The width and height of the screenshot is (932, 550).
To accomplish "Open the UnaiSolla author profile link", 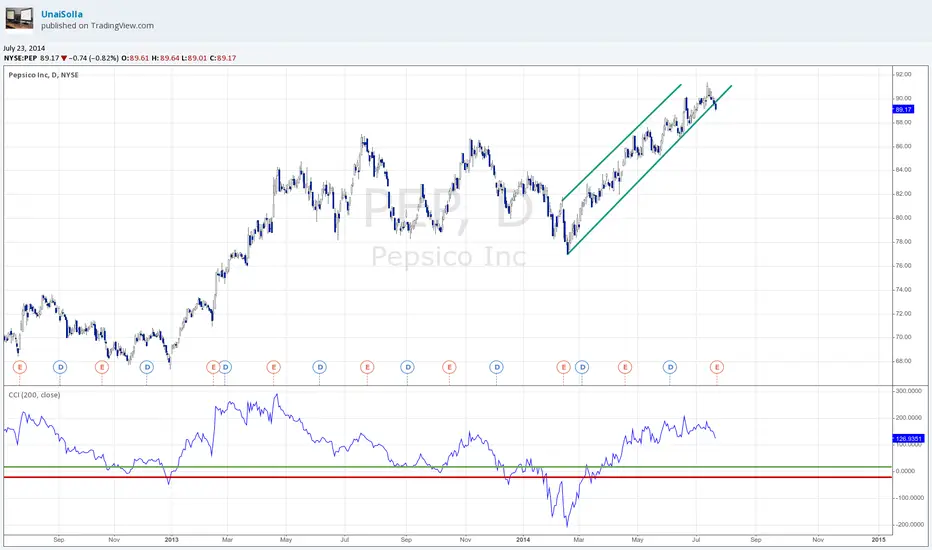I will 62,14.
